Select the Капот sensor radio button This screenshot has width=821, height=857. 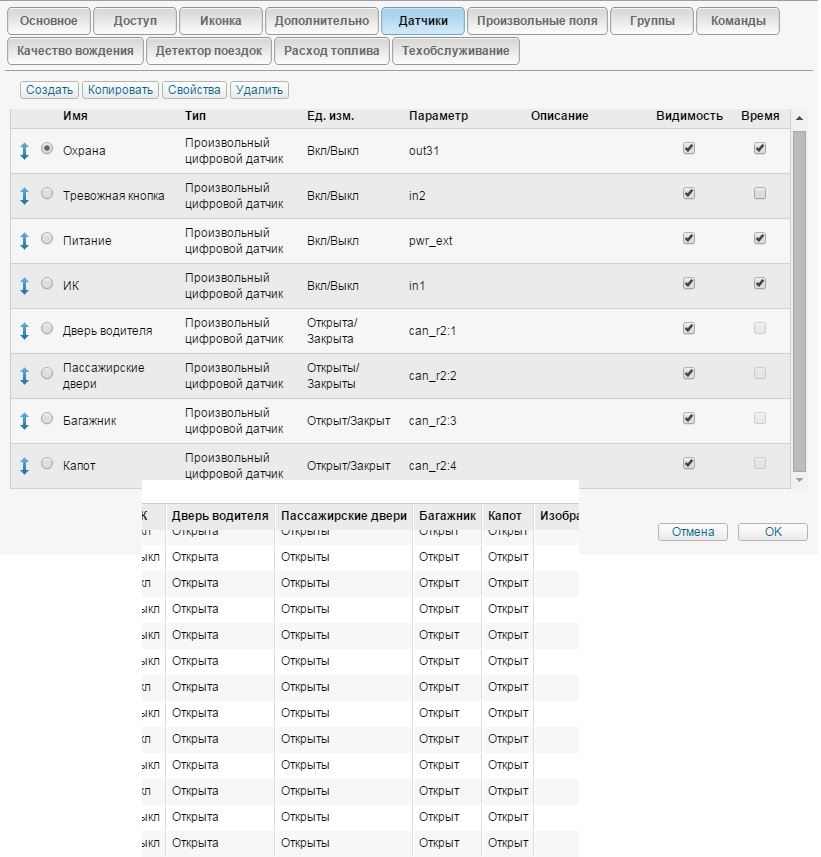pos(47,464)
